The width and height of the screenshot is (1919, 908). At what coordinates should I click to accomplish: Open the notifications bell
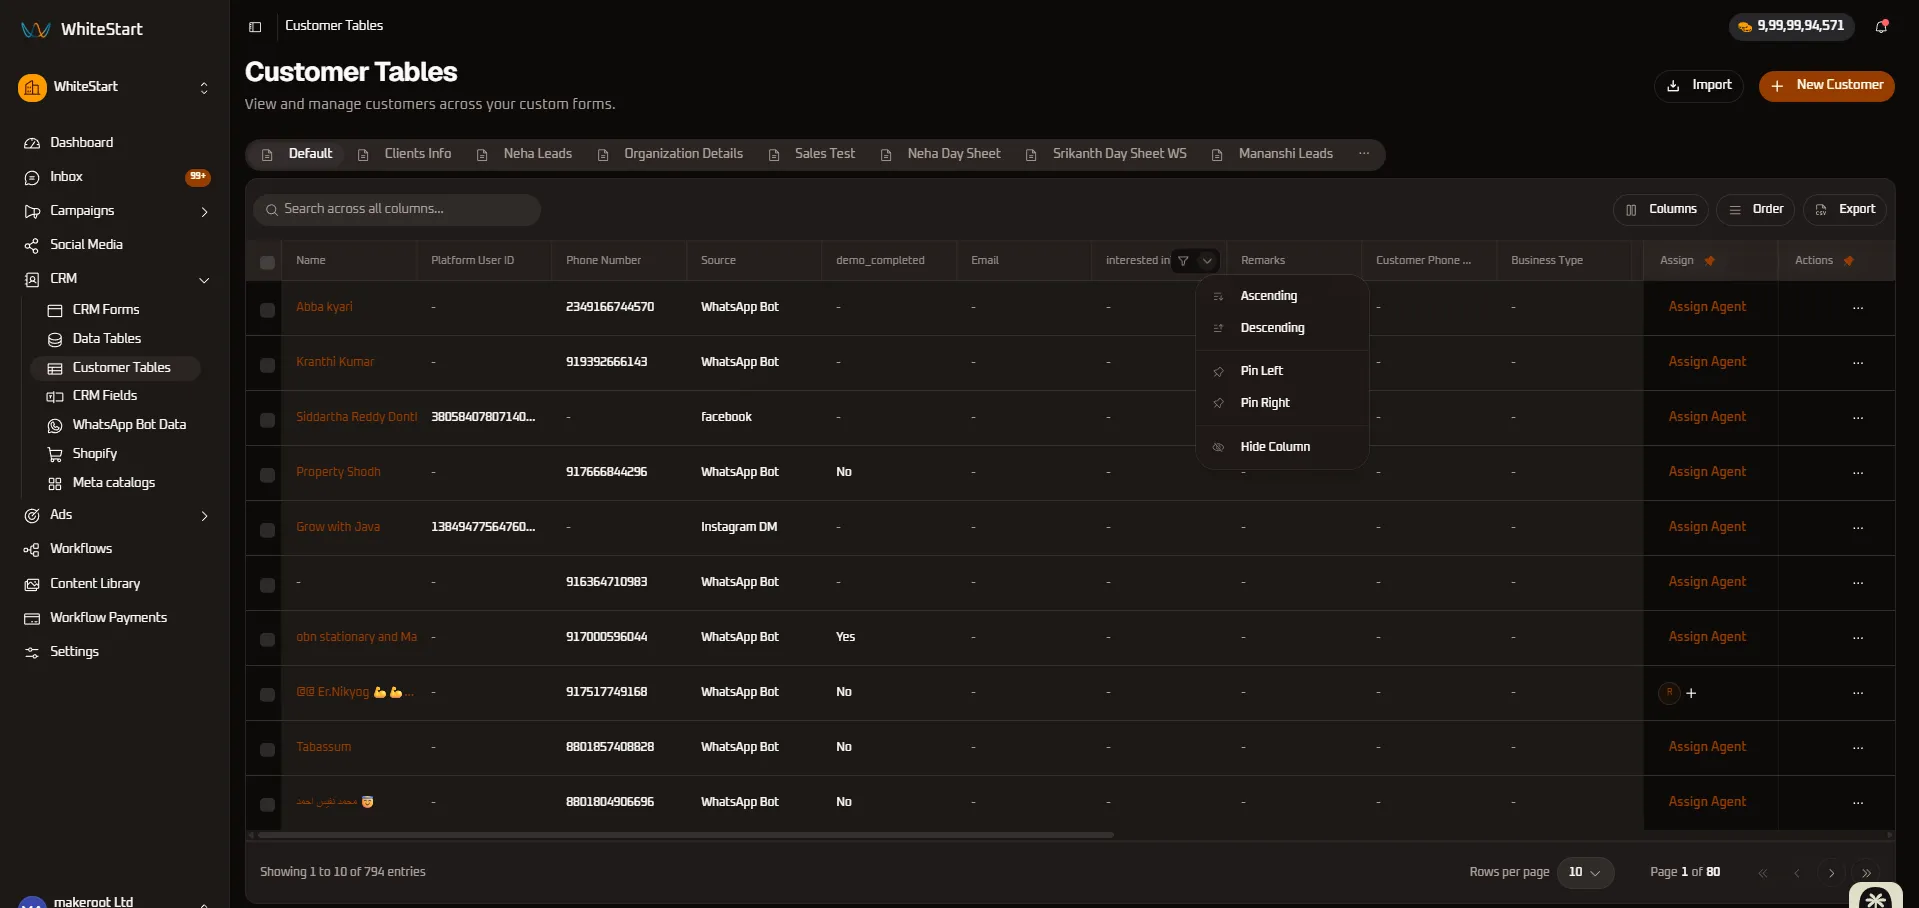coord(1881,27)
